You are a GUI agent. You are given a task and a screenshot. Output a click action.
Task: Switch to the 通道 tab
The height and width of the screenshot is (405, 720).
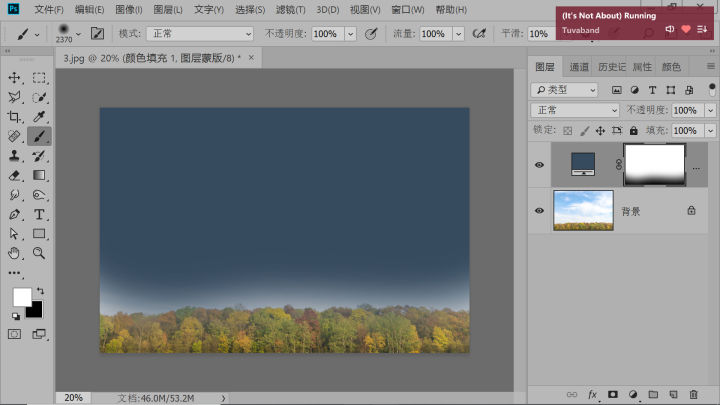579,67
